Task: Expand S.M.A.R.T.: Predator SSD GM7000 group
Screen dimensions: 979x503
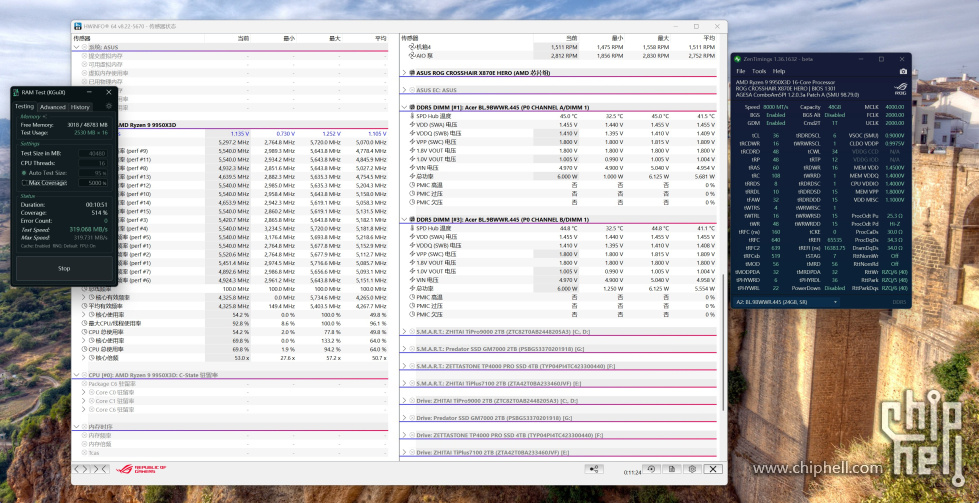Action: (x=404, y=349)
